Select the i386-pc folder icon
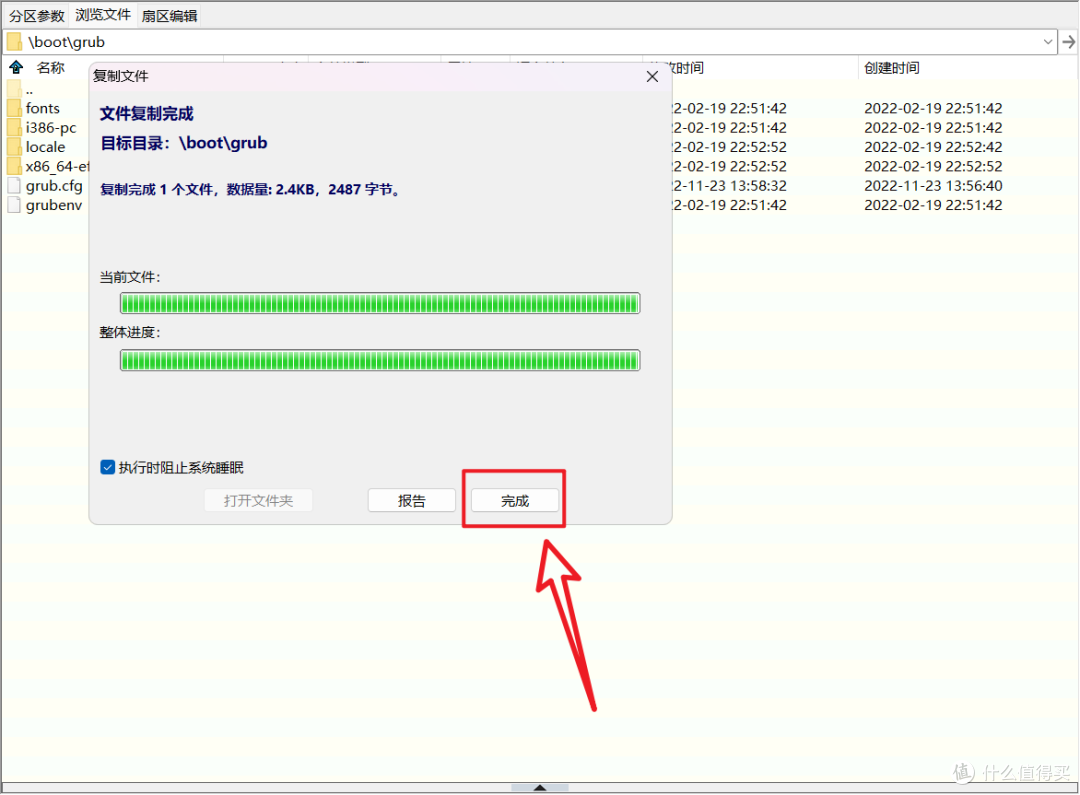Screen dimensions: 1080x795 pos(14,128)
